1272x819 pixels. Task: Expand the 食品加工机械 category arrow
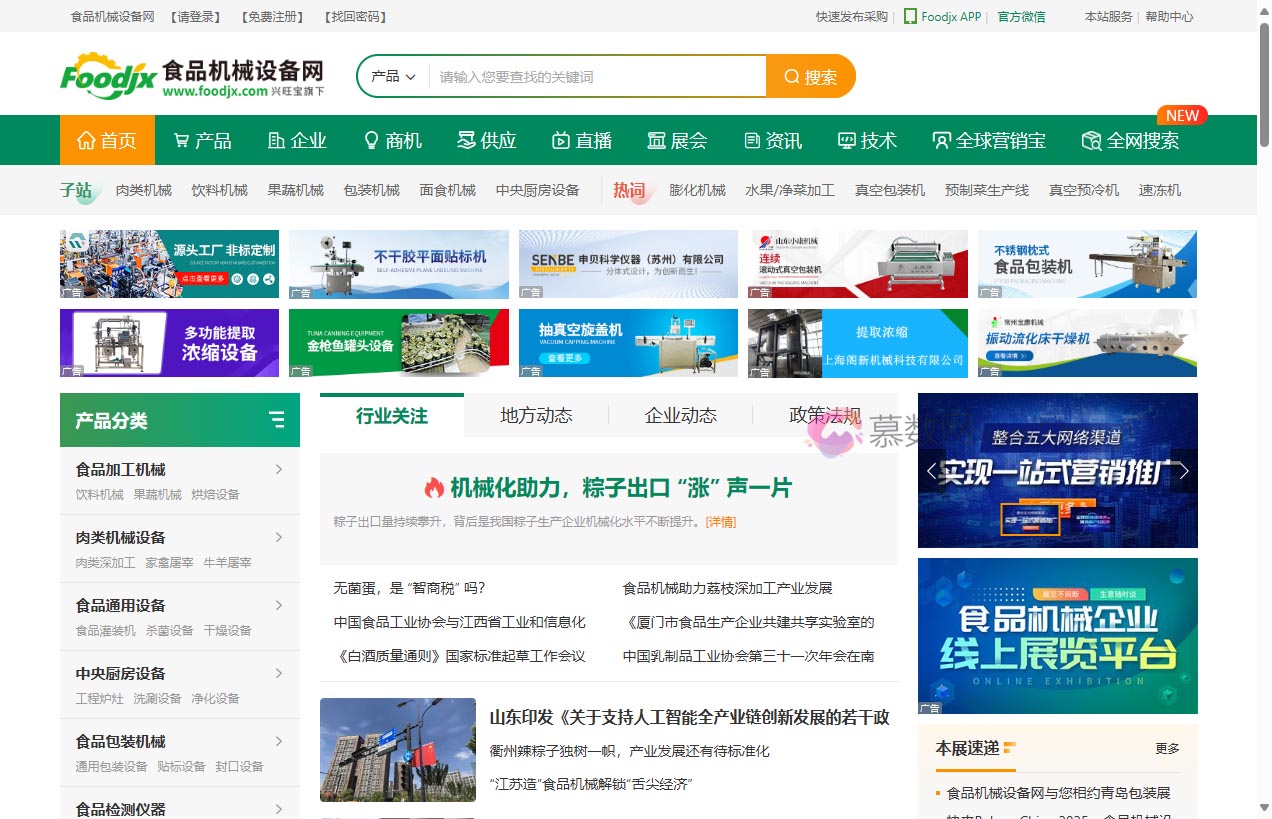click(279, 470)
